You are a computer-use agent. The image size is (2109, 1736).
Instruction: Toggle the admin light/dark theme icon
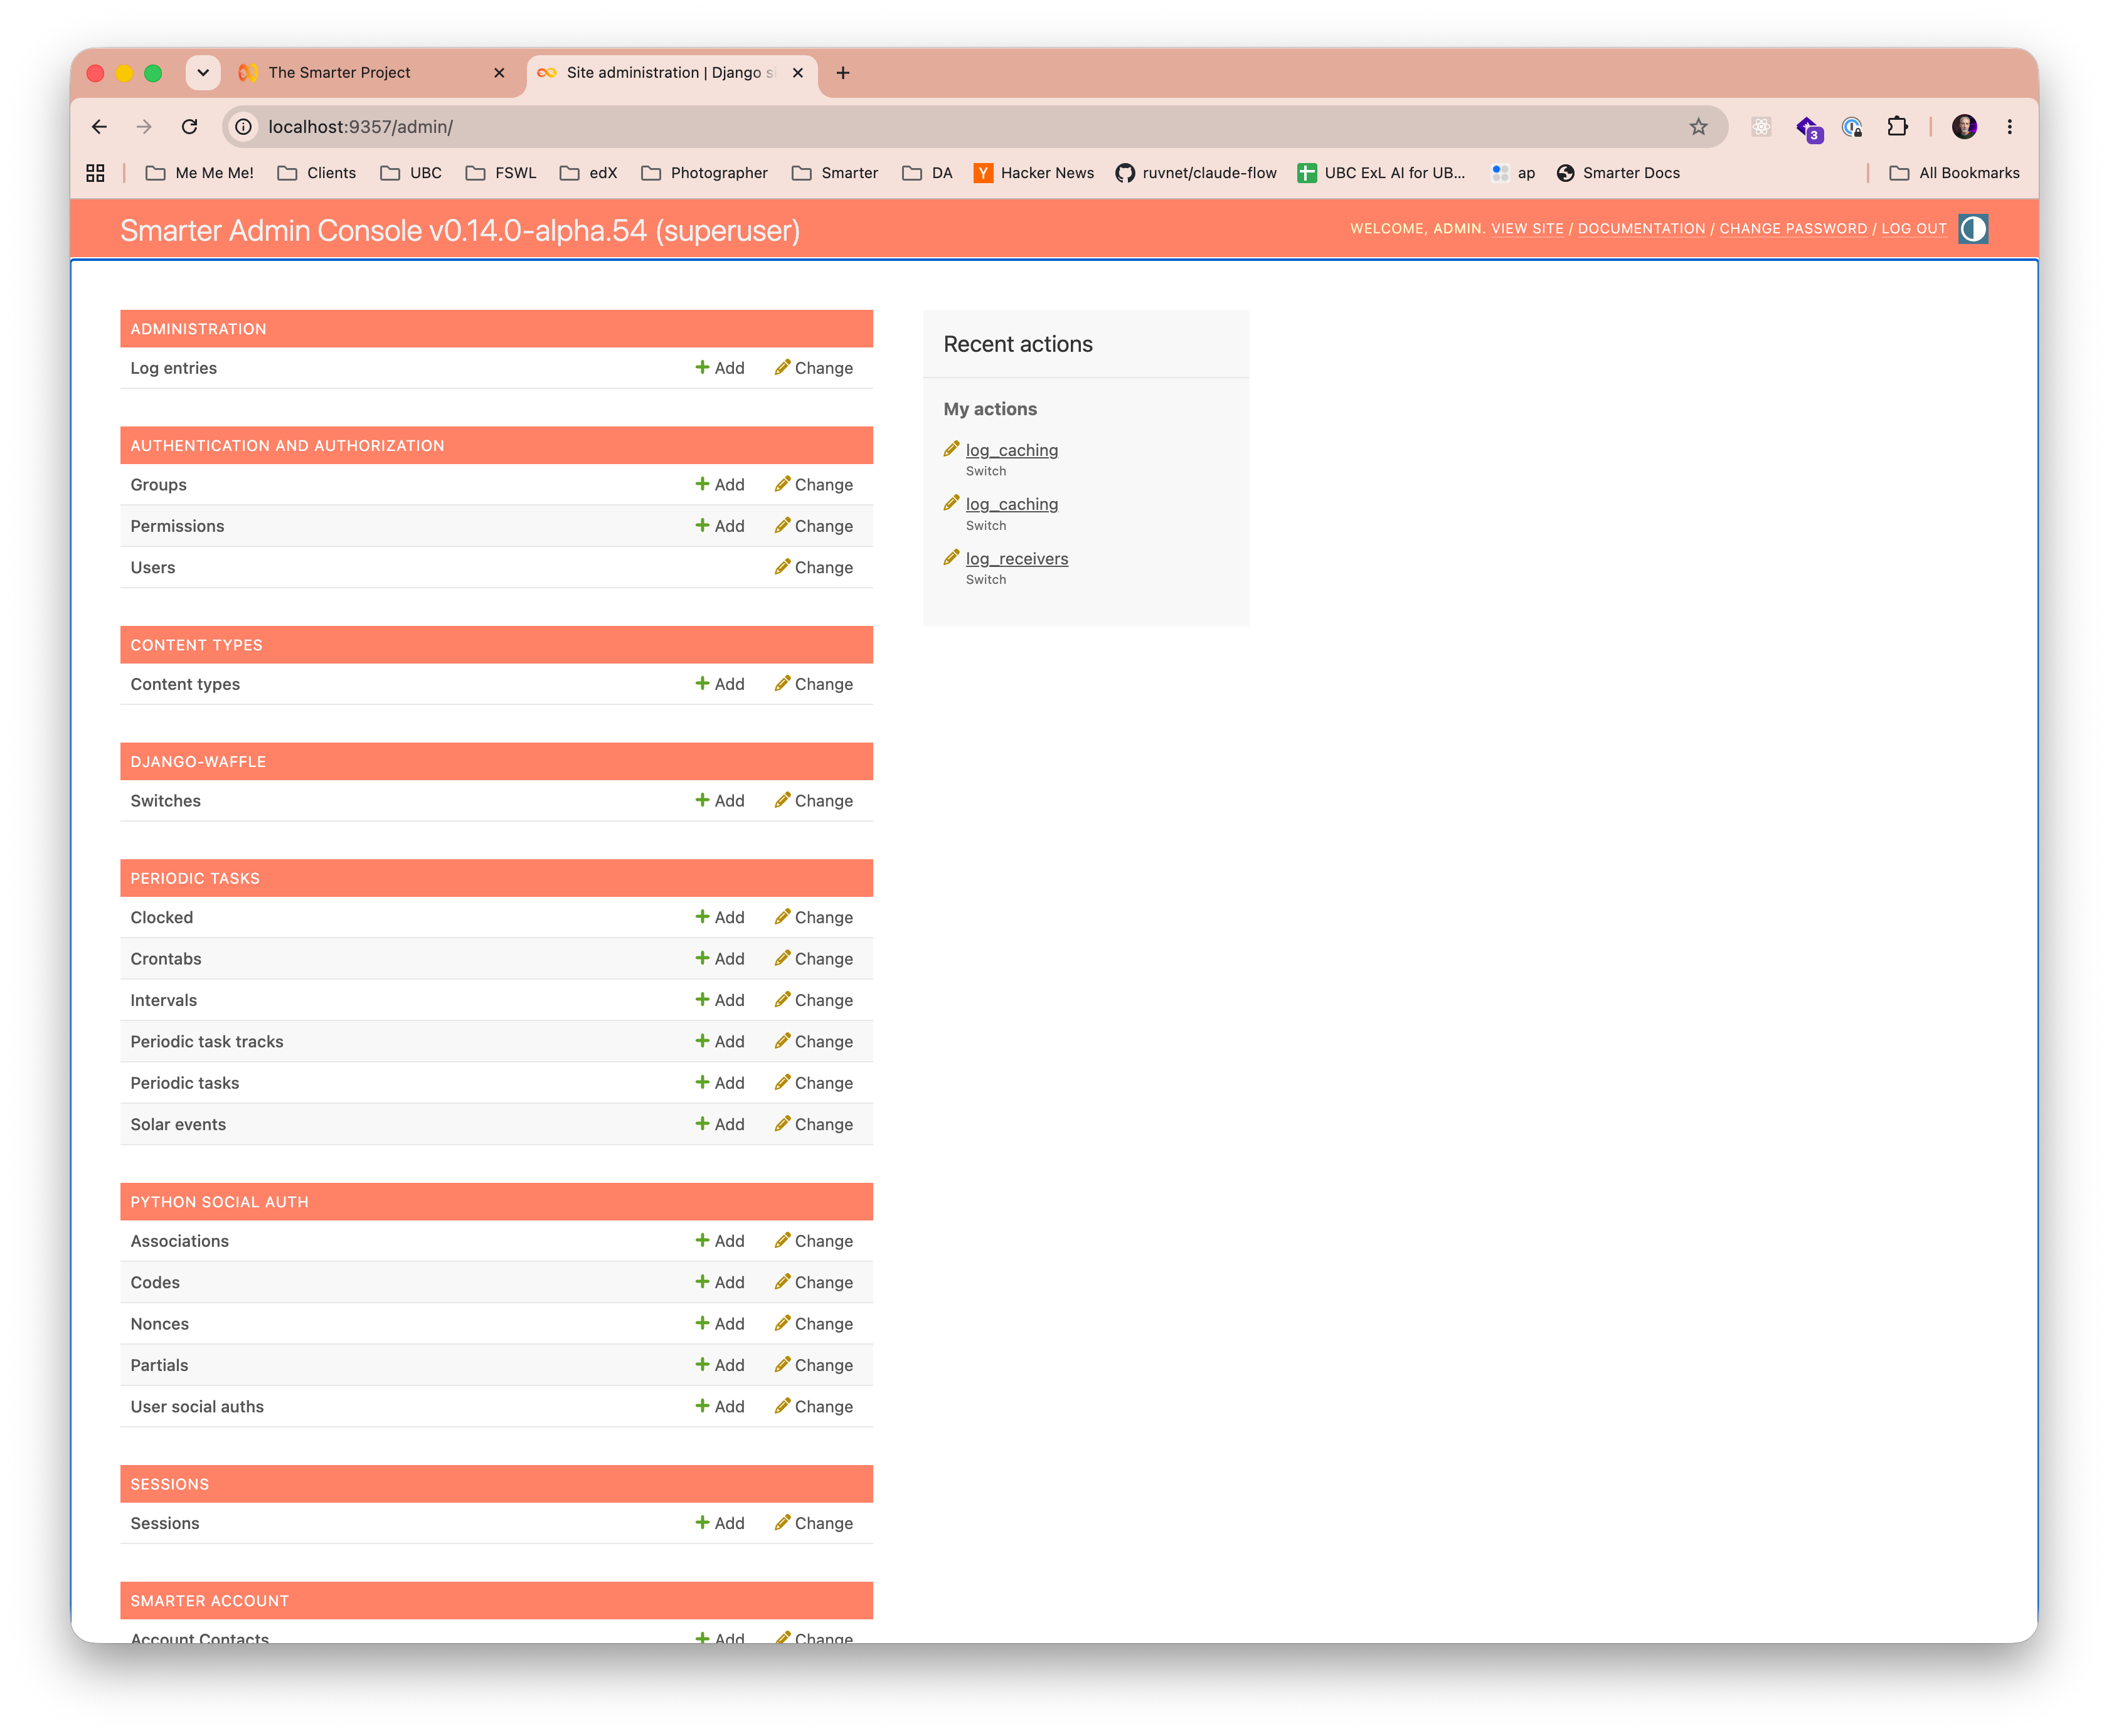tap(1972, 229)
